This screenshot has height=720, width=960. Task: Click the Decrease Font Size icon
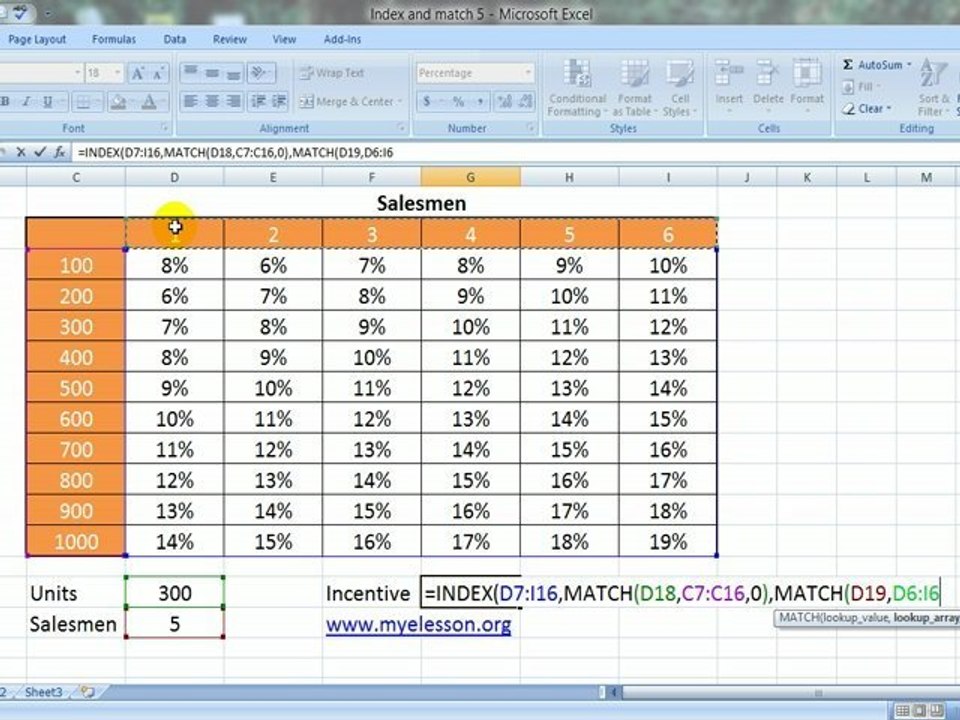(158, 74)
